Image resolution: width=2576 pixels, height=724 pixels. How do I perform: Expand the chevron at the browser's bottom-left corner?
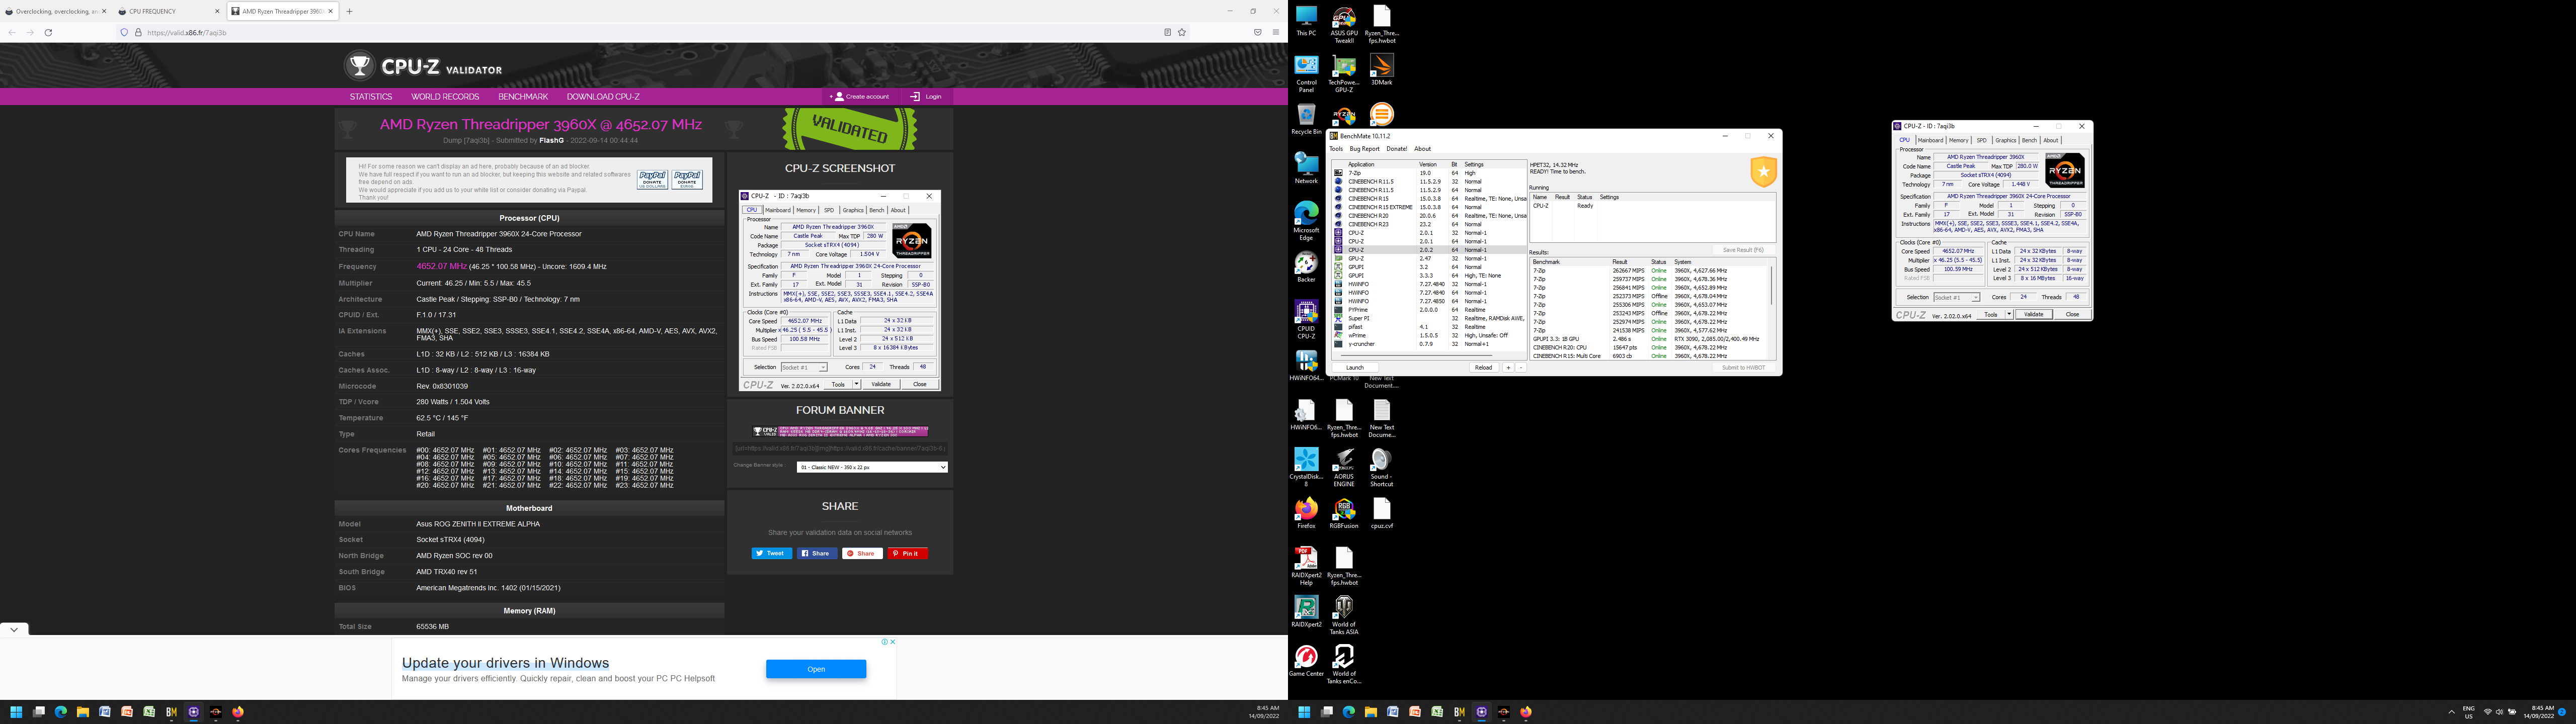click(x=14, y=630)
